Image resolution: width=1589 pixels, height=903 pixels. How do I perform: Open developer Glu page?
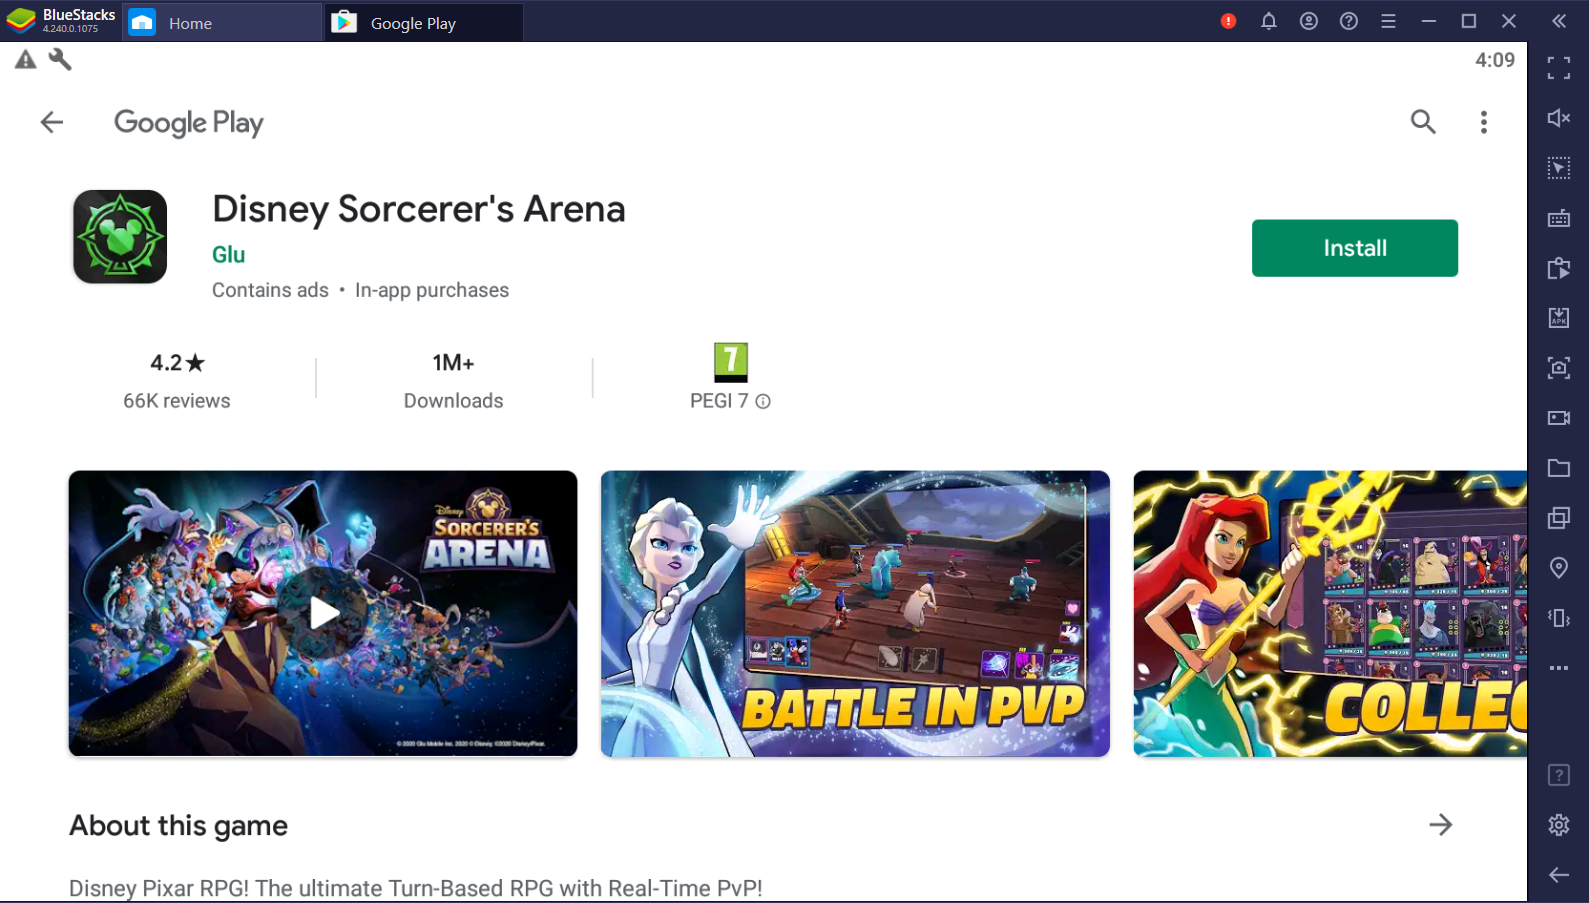point(228,255)
